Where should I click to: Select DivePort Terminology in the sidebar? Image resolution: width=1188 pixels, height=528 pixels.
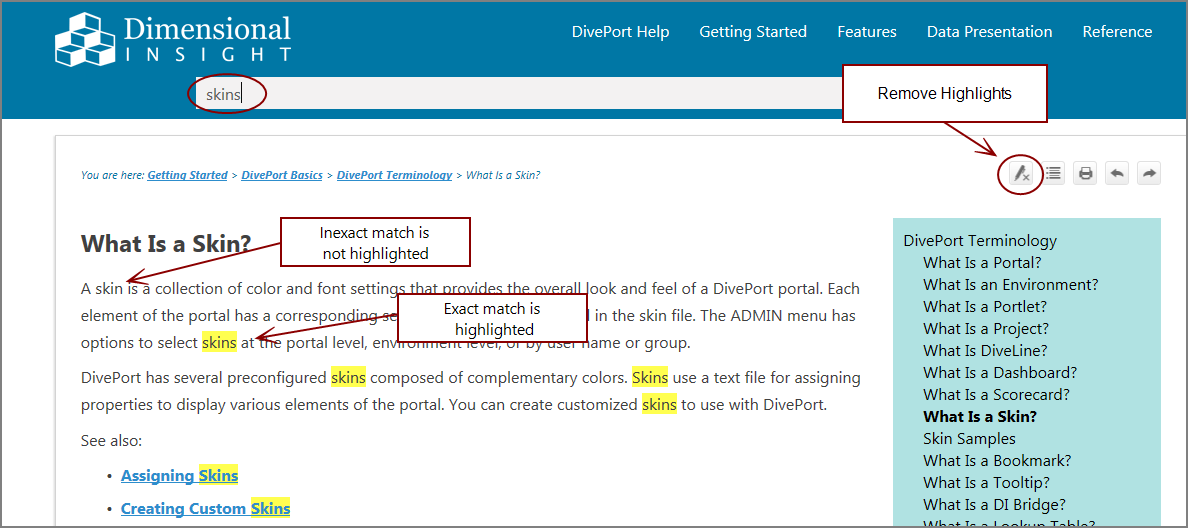coord(980,241)
